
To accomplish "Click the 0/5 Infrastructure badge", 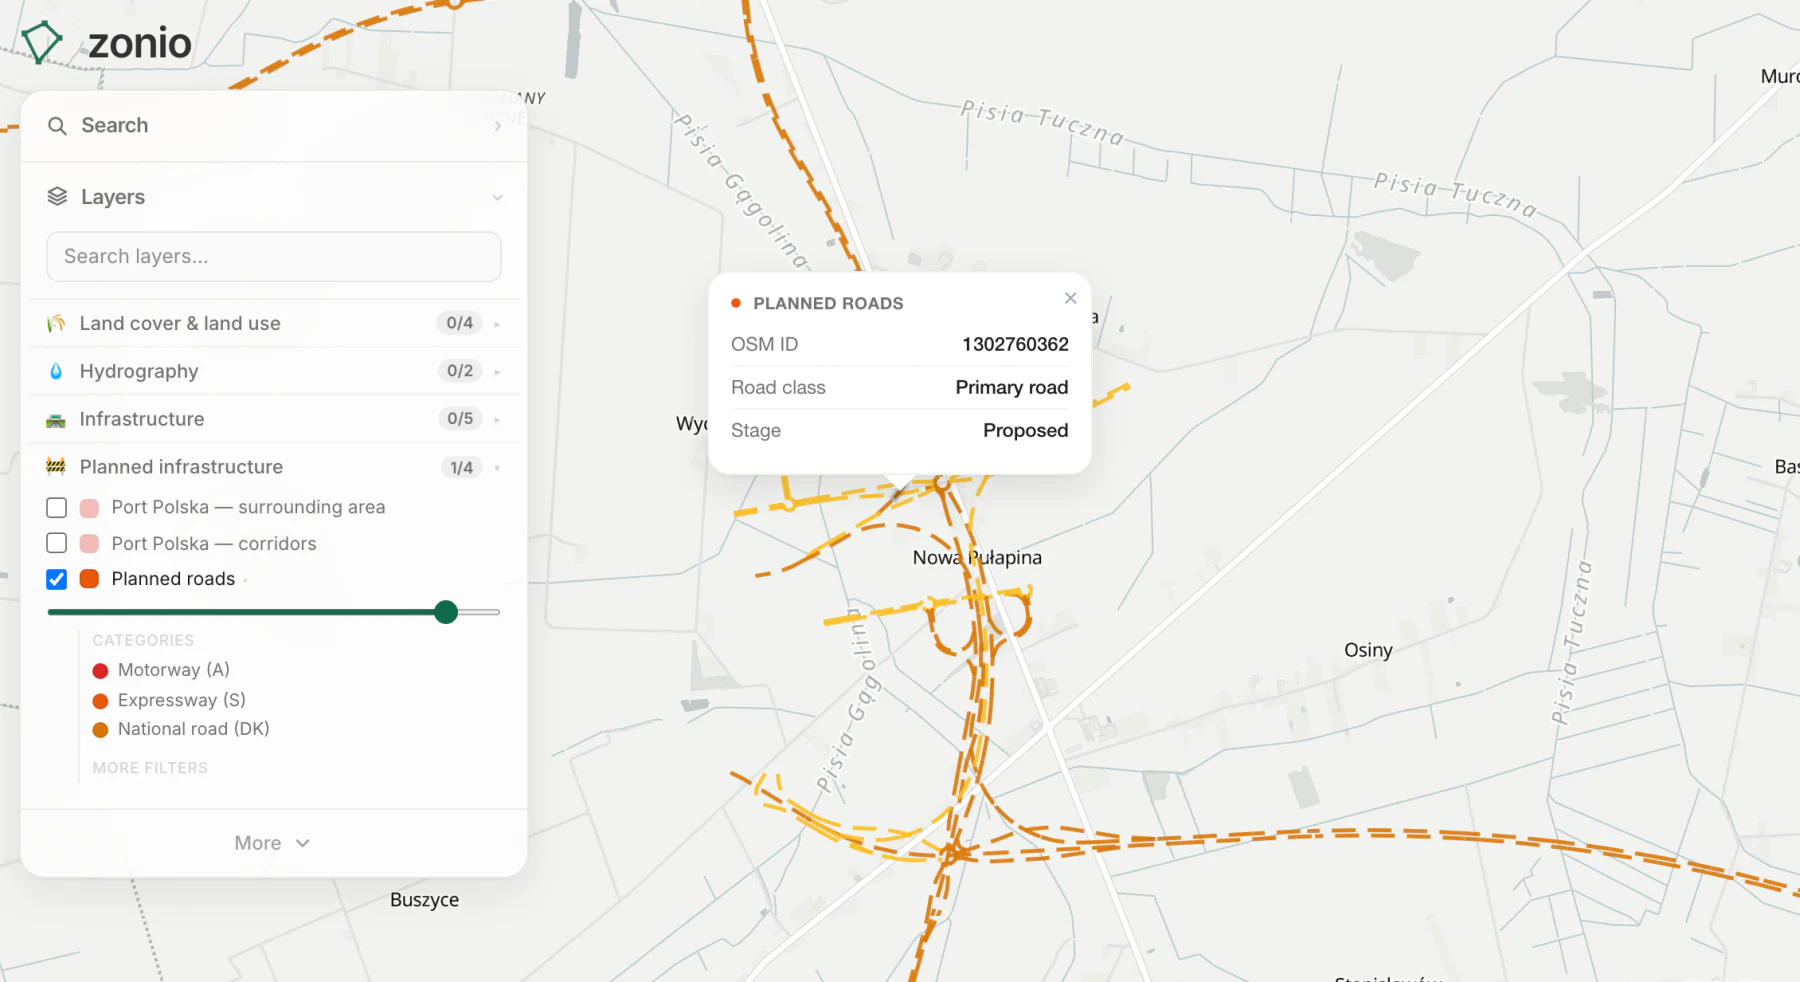I will click(460, 419).
